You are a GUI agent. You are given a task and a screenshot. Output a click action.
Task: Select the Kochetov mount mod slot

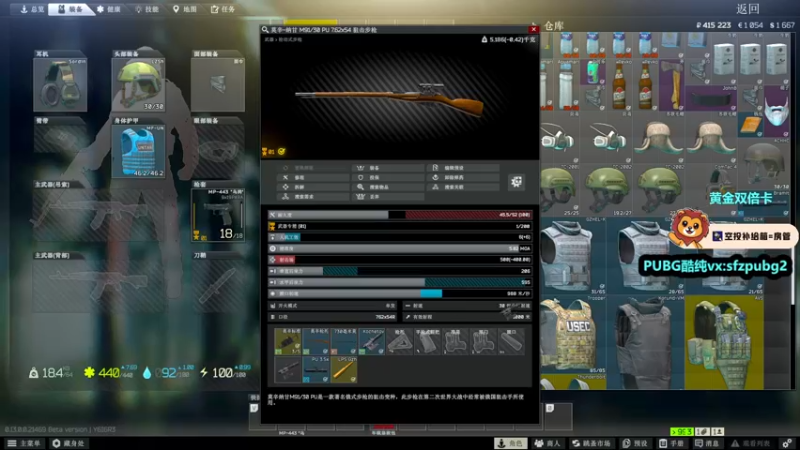371,341
